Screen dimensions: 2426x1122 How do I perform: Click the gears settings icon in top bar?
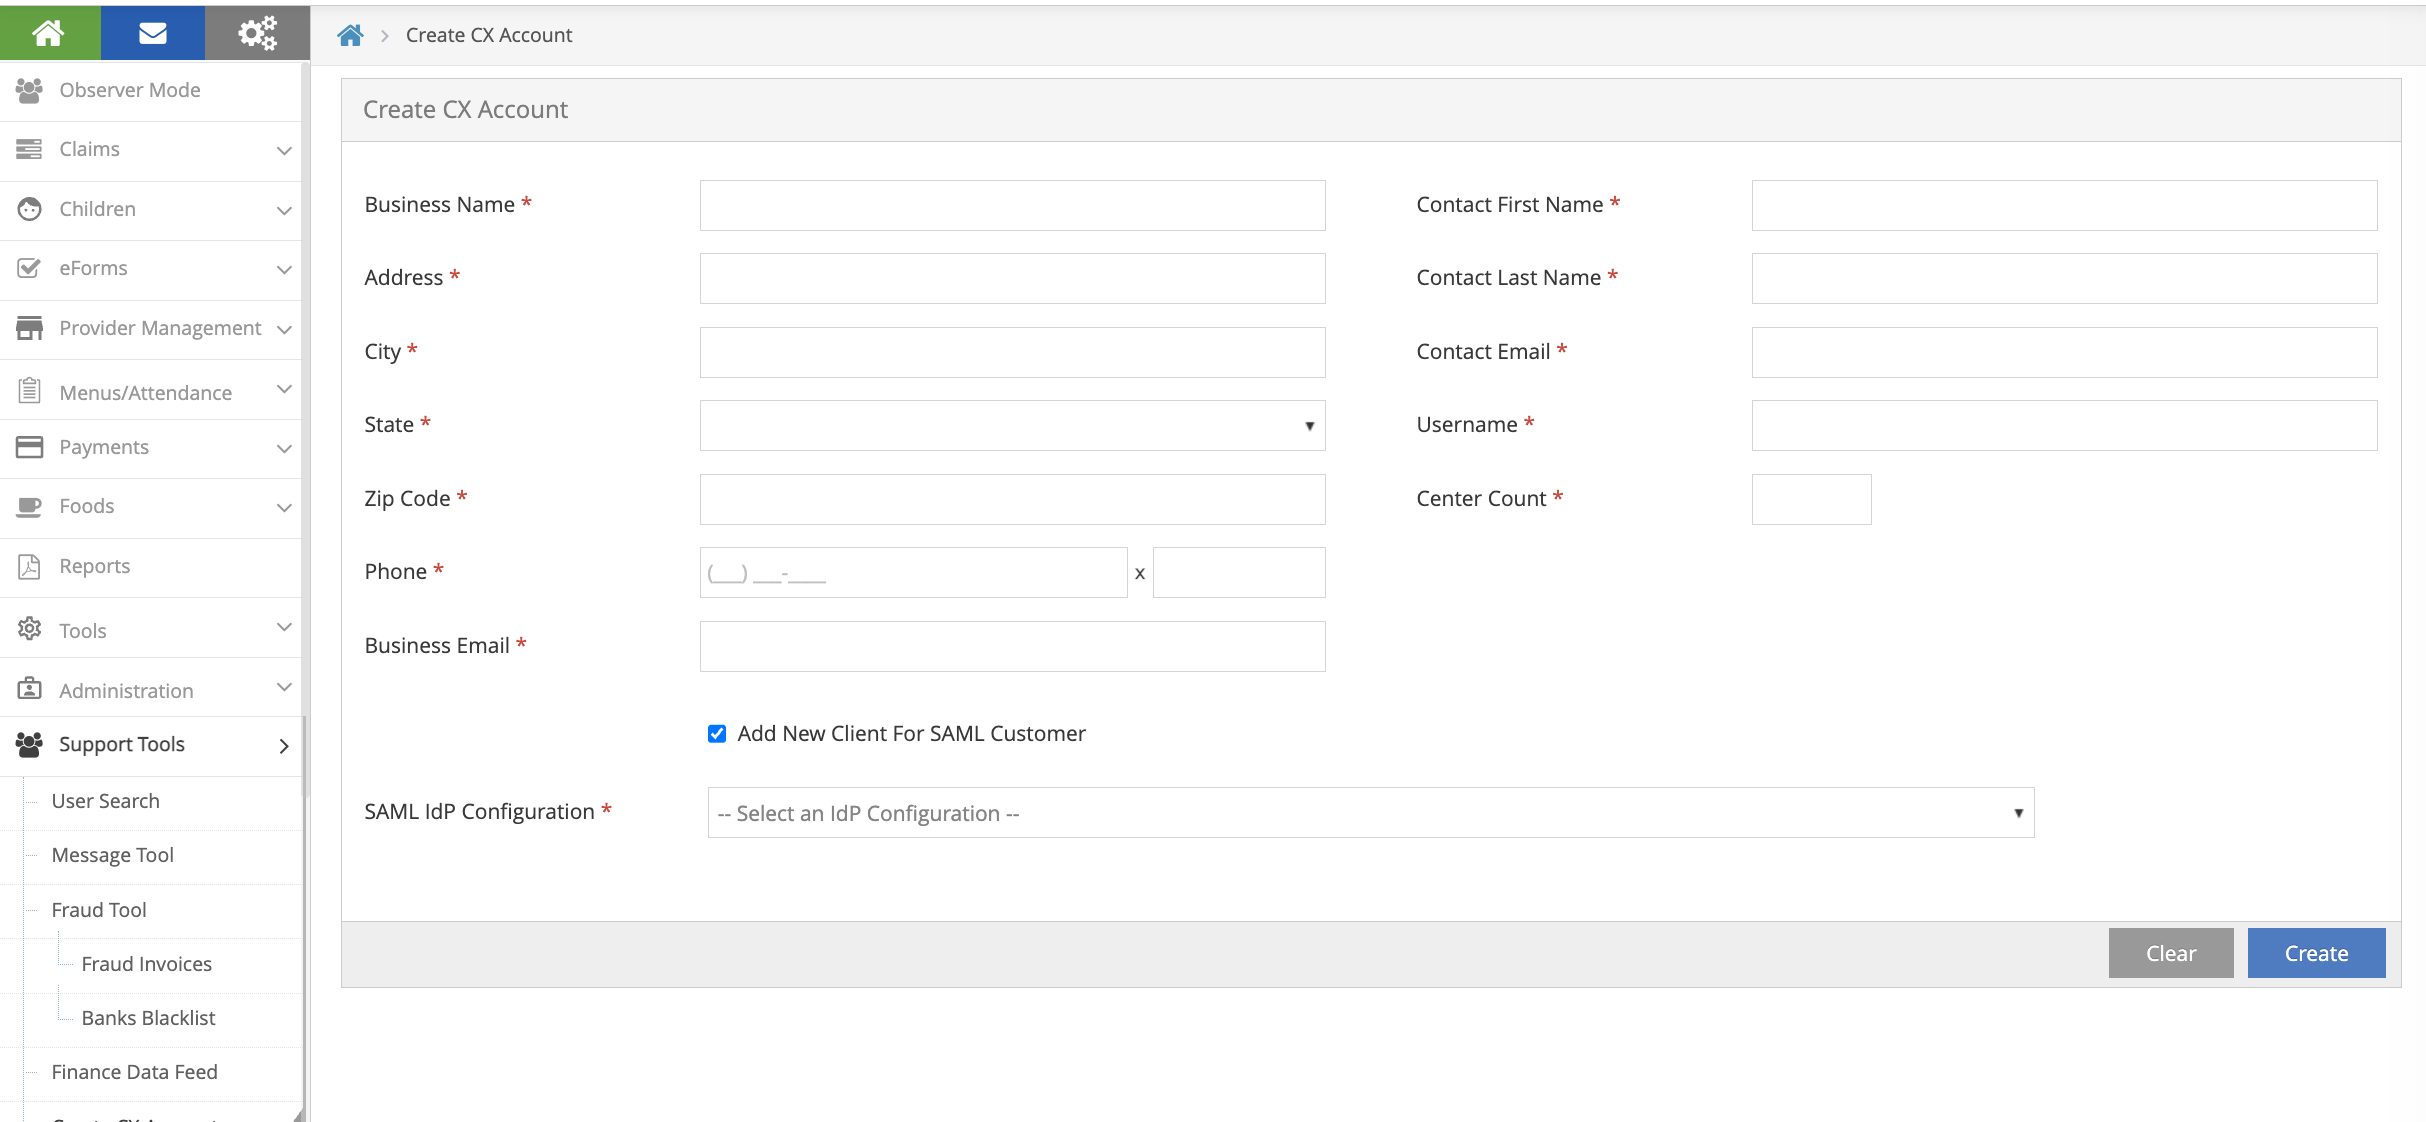coord(256,32)
